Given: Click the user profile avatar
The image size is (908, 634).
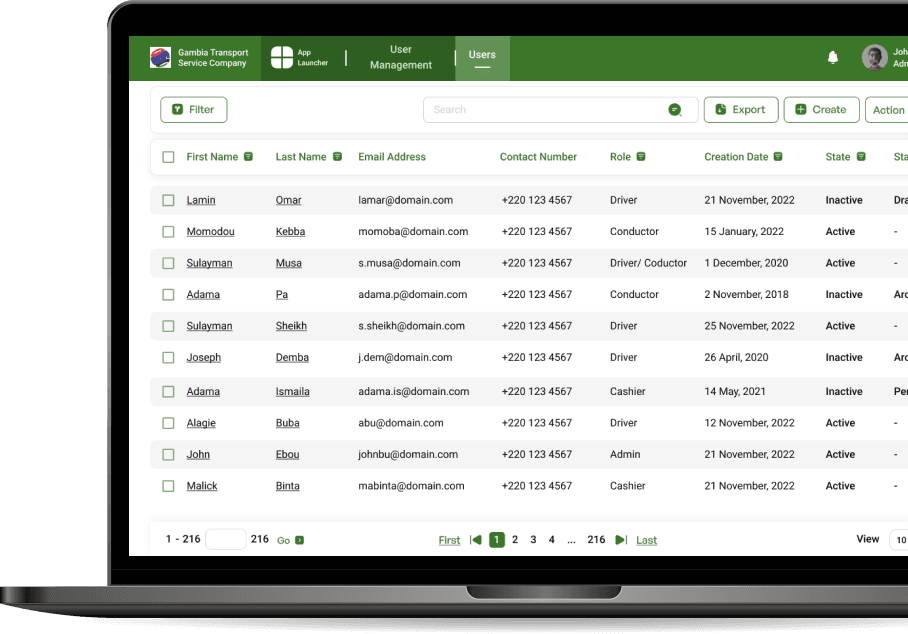Looking at the screenshot, I should pyautogui.click(x=874, y=58).
